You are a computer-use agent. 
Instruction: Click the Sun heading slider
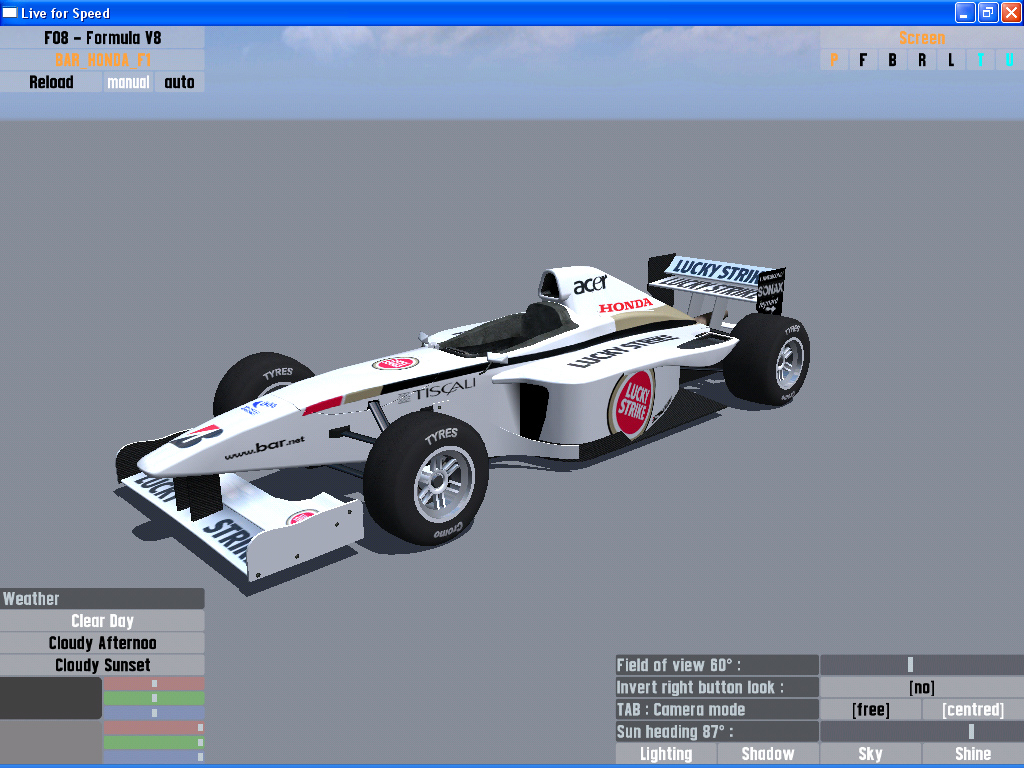[921, 732]
